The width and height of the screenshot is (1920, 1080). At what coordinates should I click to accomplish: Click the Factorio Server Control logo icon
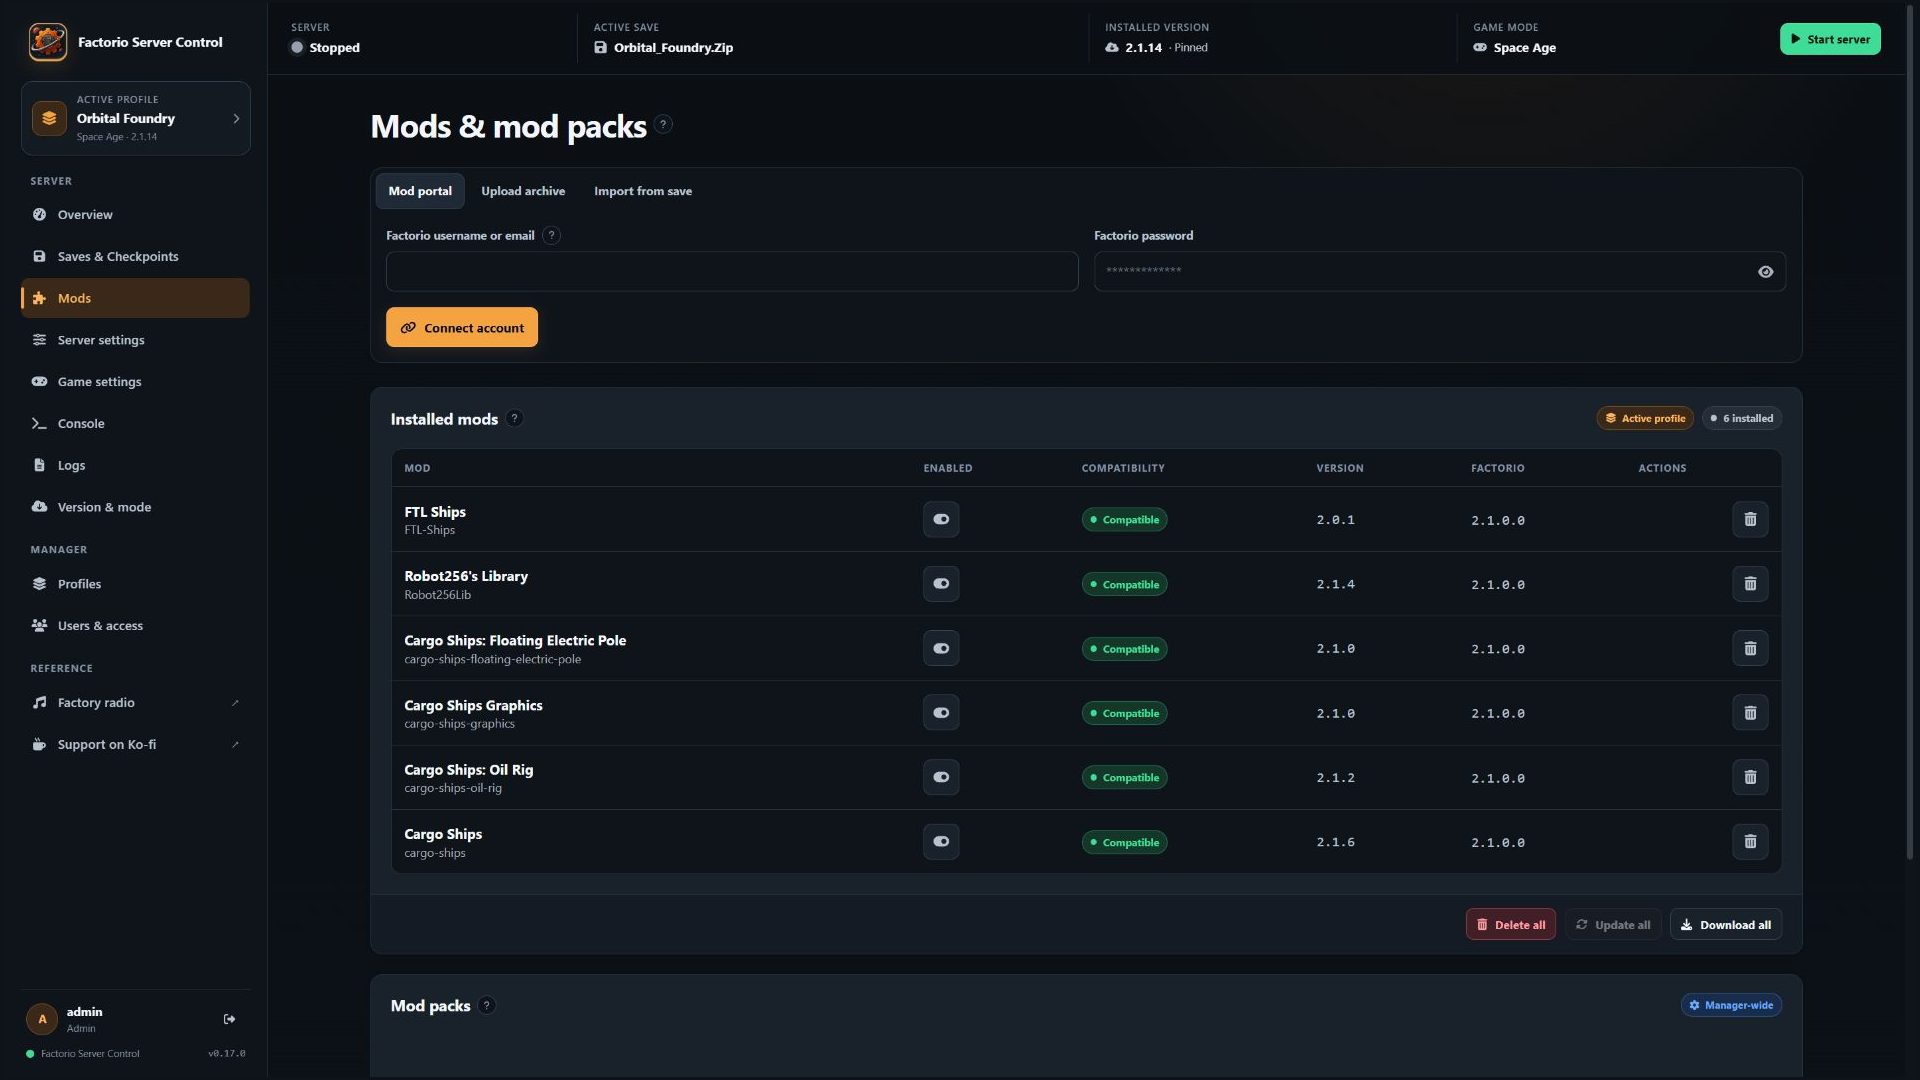48,42
